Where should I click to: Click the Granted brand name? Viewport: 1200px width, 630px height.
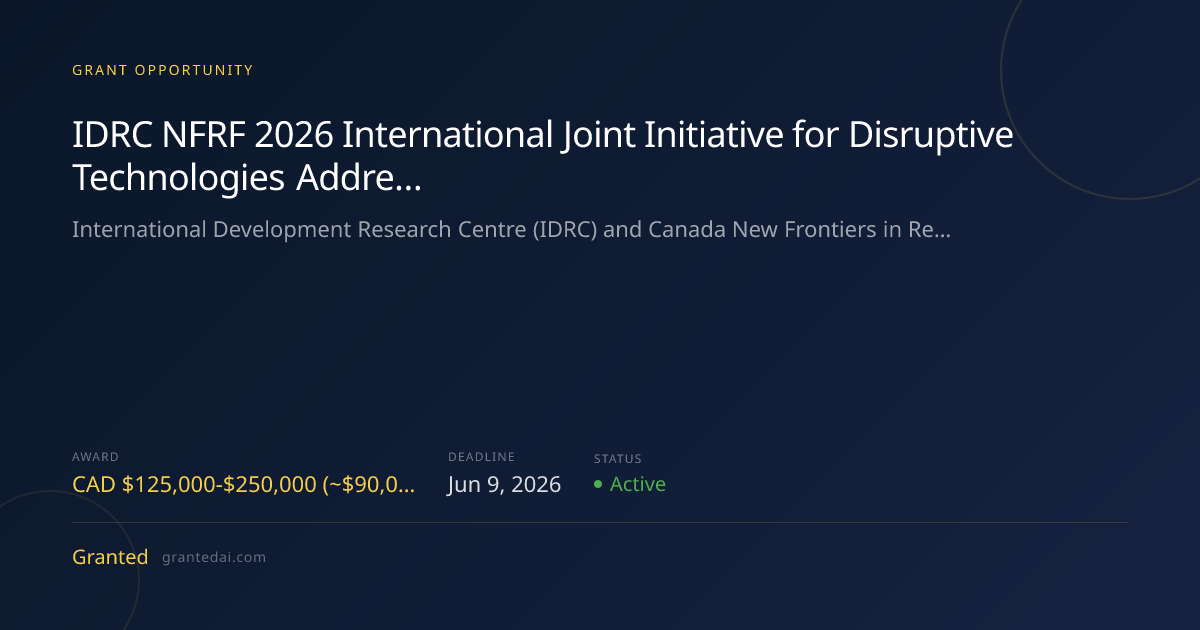point(110,557)
